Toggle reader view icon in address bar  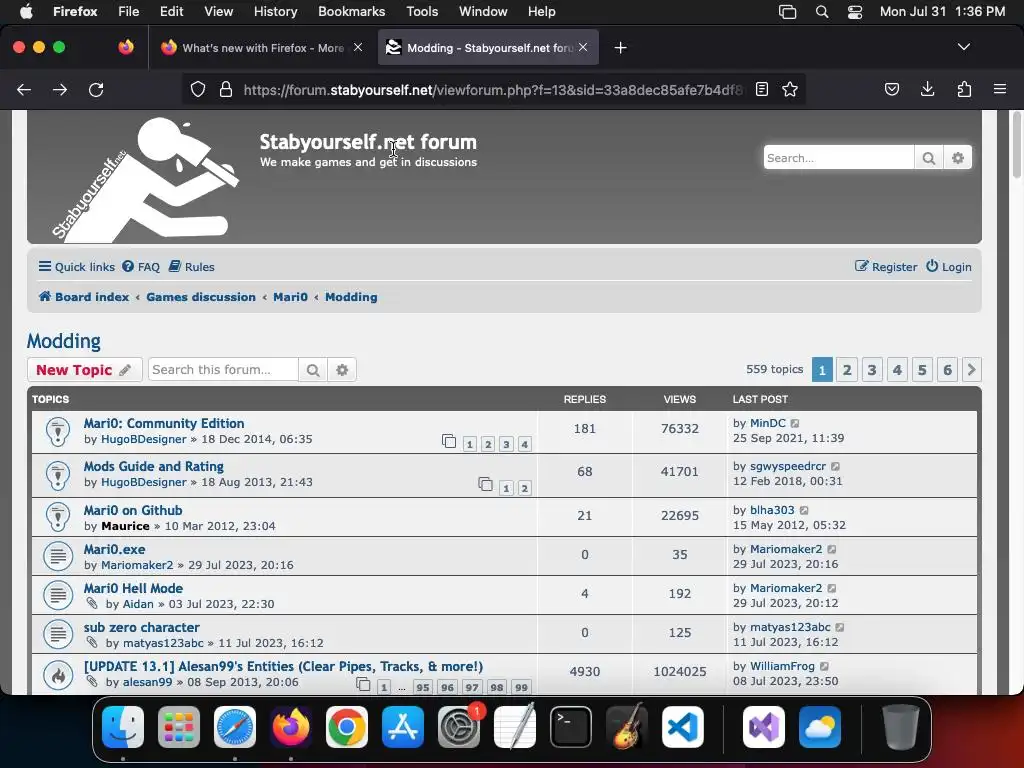coord(761,89)
